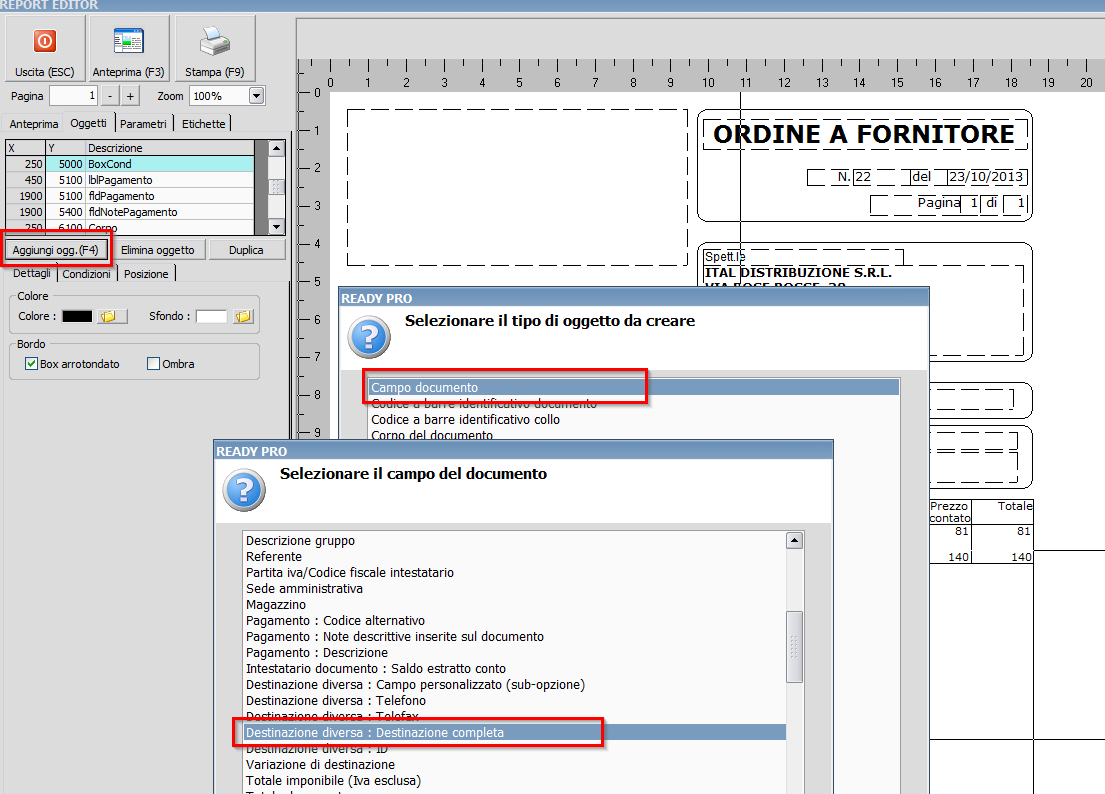Click ORDINE A FORNITORE title on report
The width and height of the screenshot is (1105, 794).
pos(863,134)
